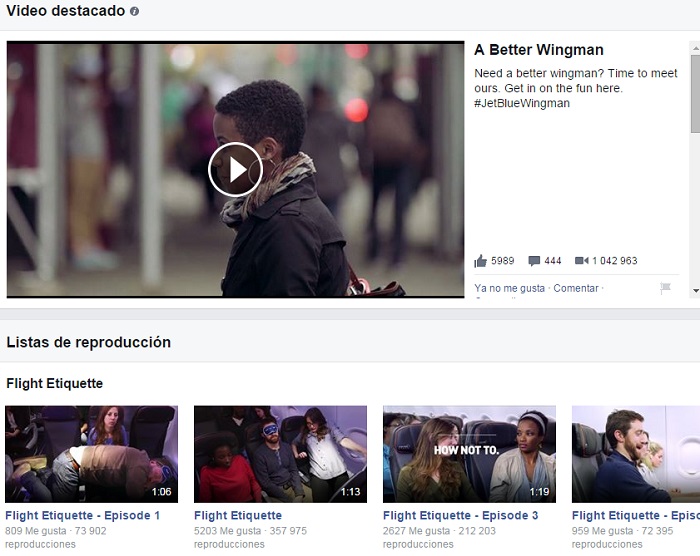
Task: Open the #JetBlueWingman hashtag
Action: [x=521, y=103]
